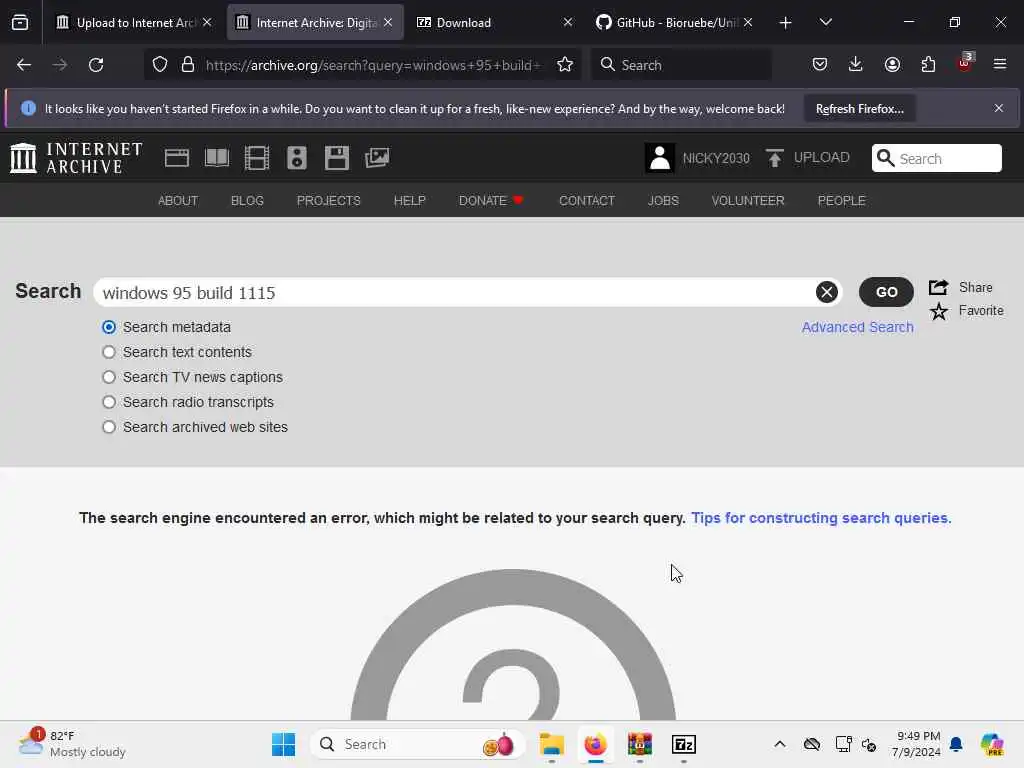Open Firefox downloads panel
Viewport: 1024px width, 768px height.
[856, 65]
